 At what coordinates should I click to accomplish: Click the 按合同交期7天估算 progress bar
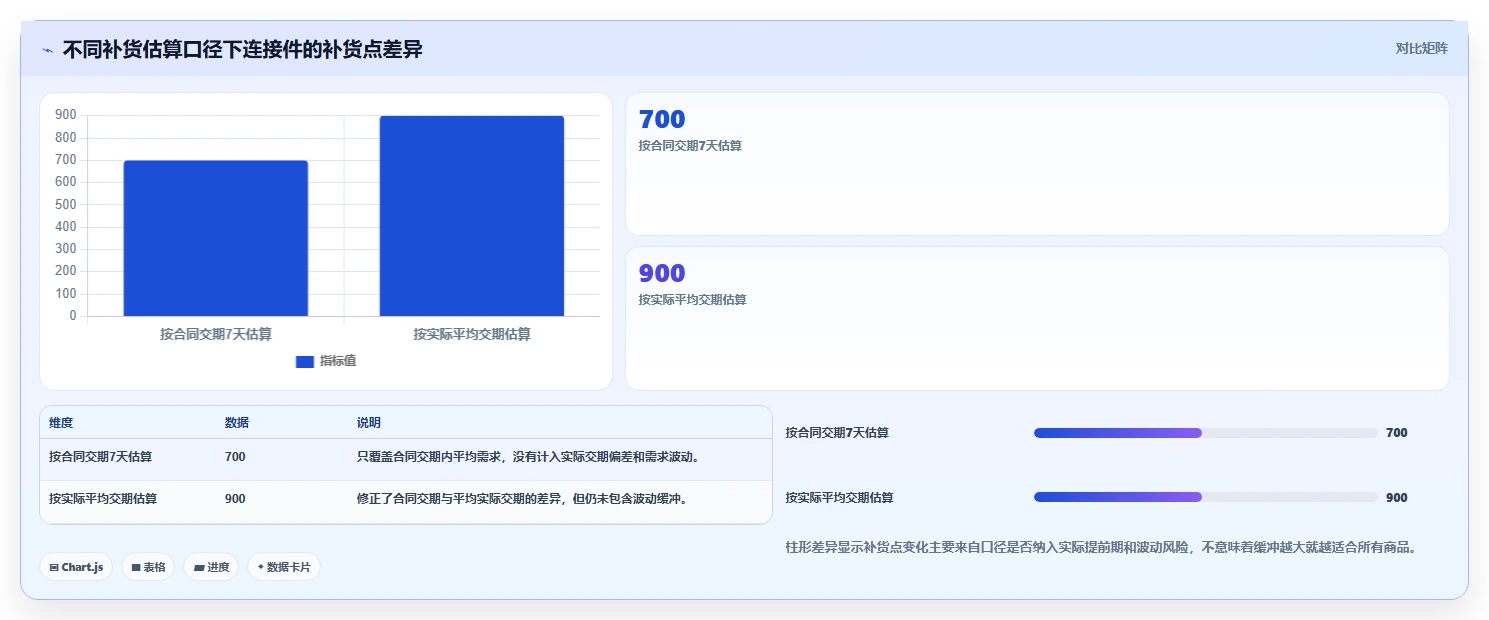click(1206, 433)
